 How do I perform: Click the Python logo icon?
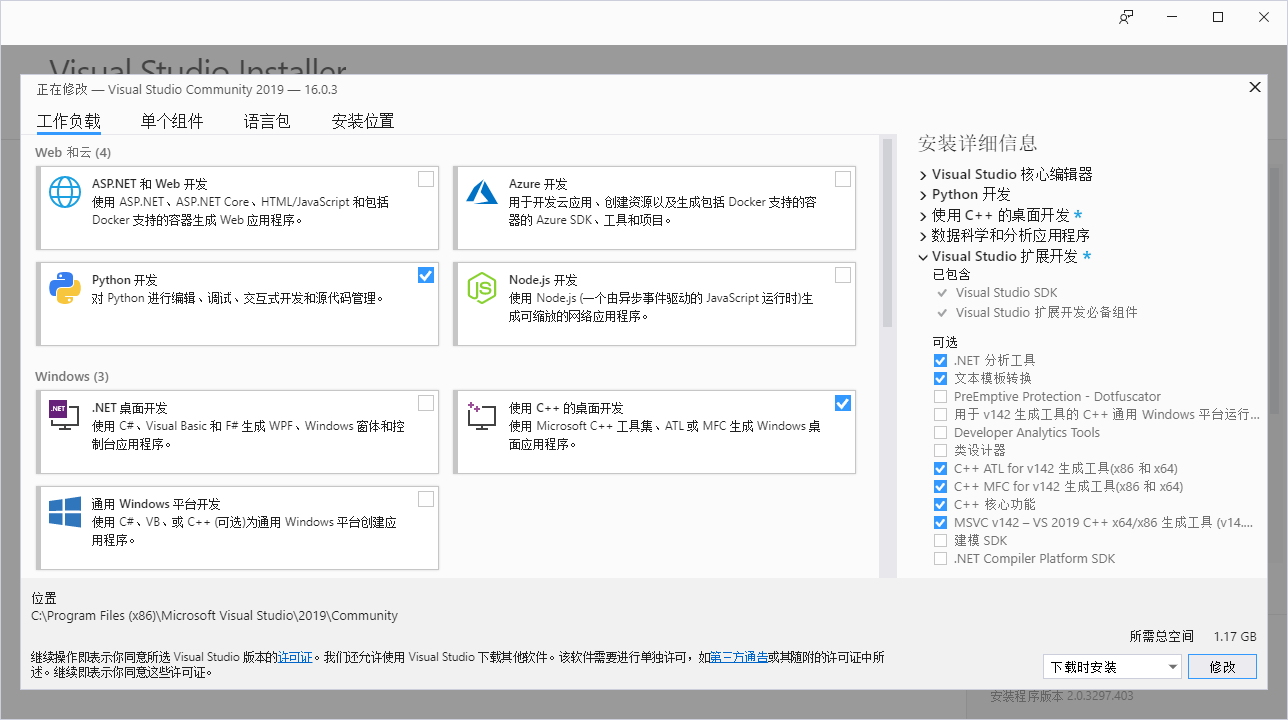pyautogui.click(x=65, y=288)
